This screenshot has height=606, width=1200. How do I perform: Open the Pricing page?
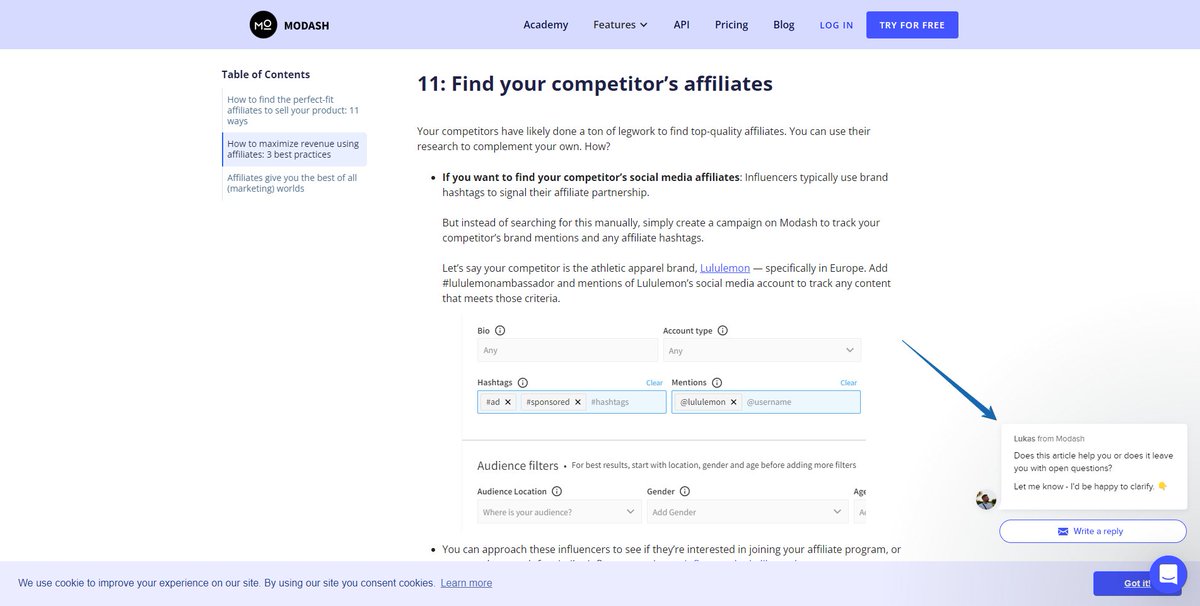tap(731, 25)
